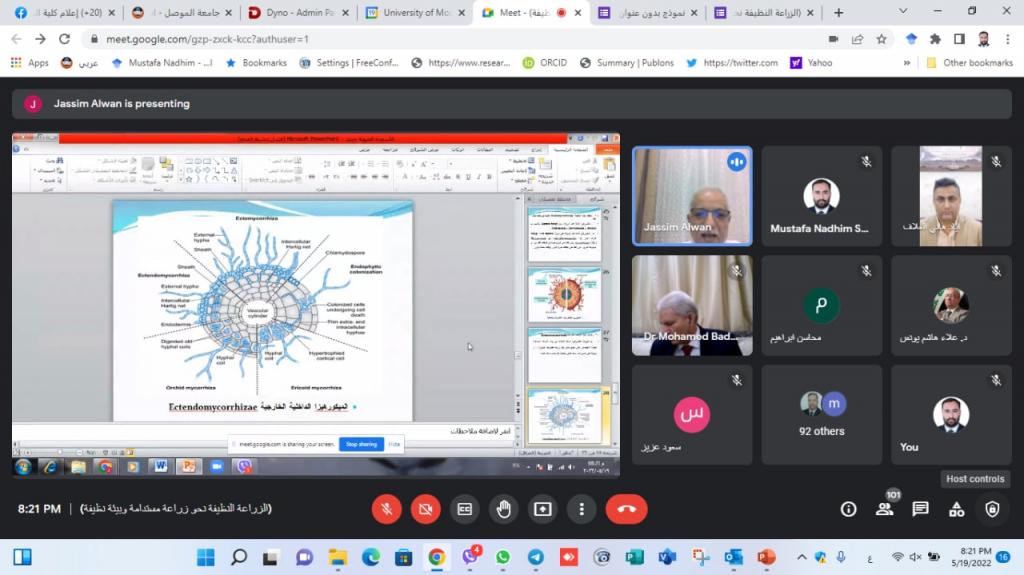Show everyone participants panel
The image size is (1024, 575).
884,509
